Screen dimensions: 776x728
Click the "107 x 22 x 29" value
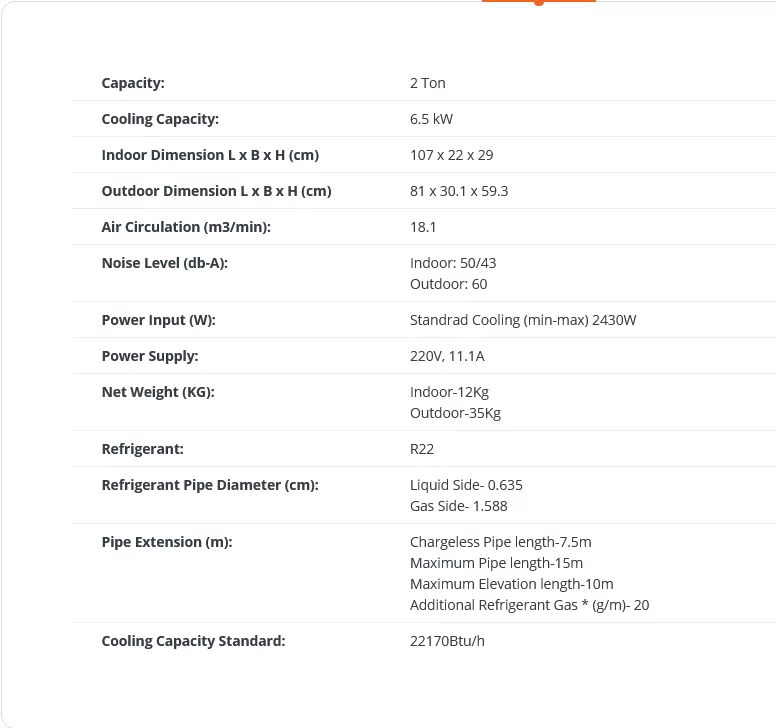coord(451,155)
